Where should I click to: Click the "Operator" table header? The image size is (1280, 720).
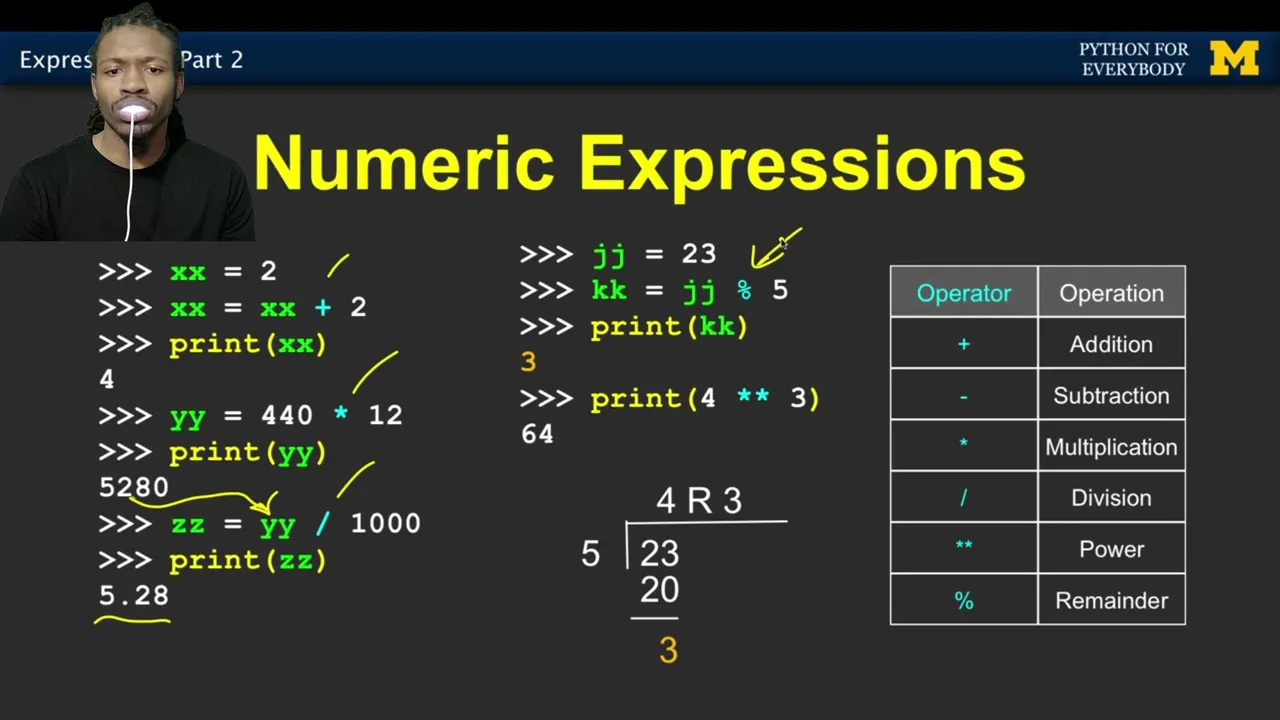tap(964, 293)
